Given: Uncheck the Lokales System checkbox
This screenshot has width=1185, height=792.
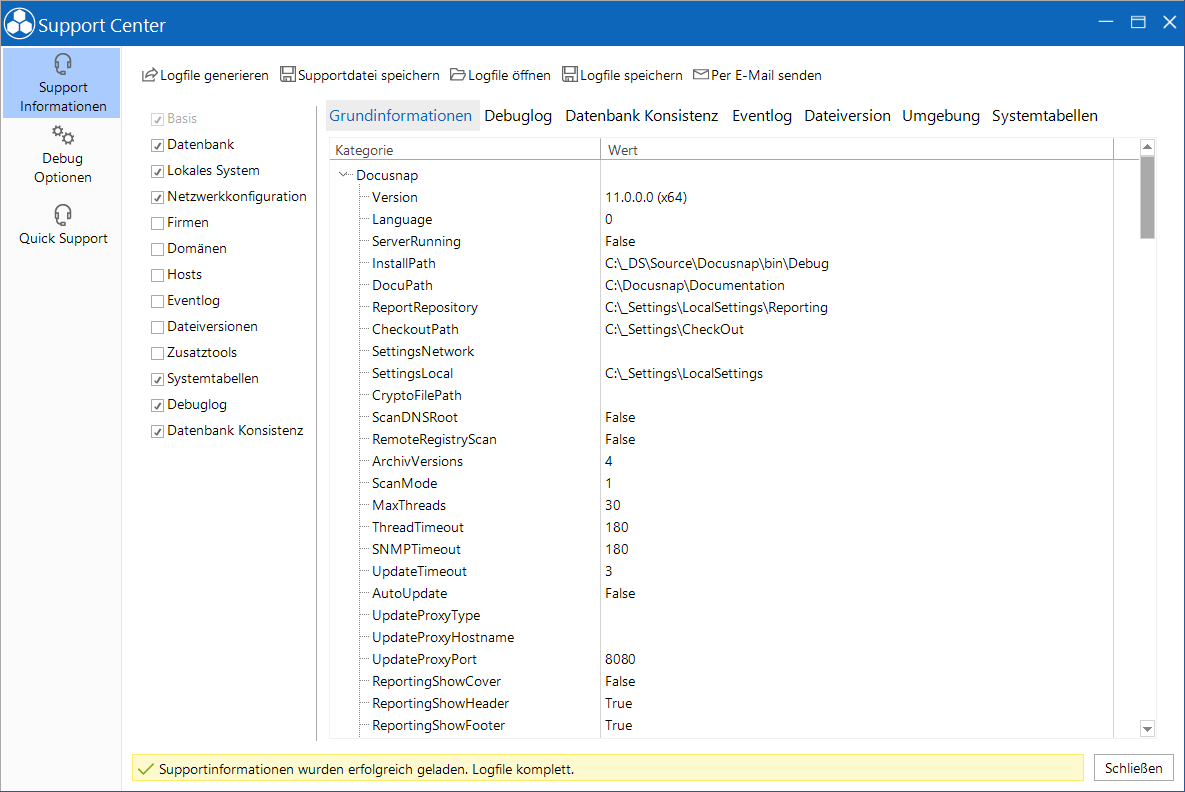Looking at the screenshot, I should coord(157,172).
